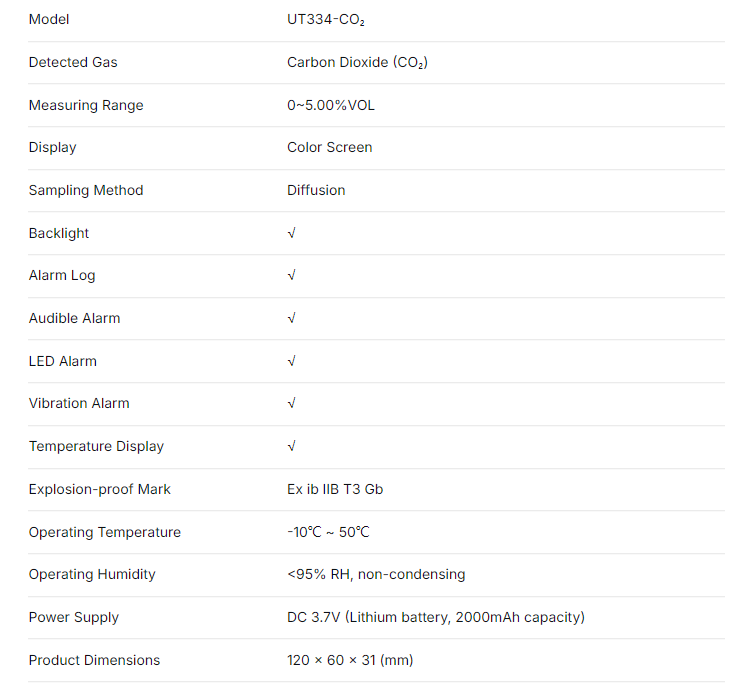
Task: Click the LED Alarm checkmark symbol
Action: pyautogui.click(x=291, y=361)
